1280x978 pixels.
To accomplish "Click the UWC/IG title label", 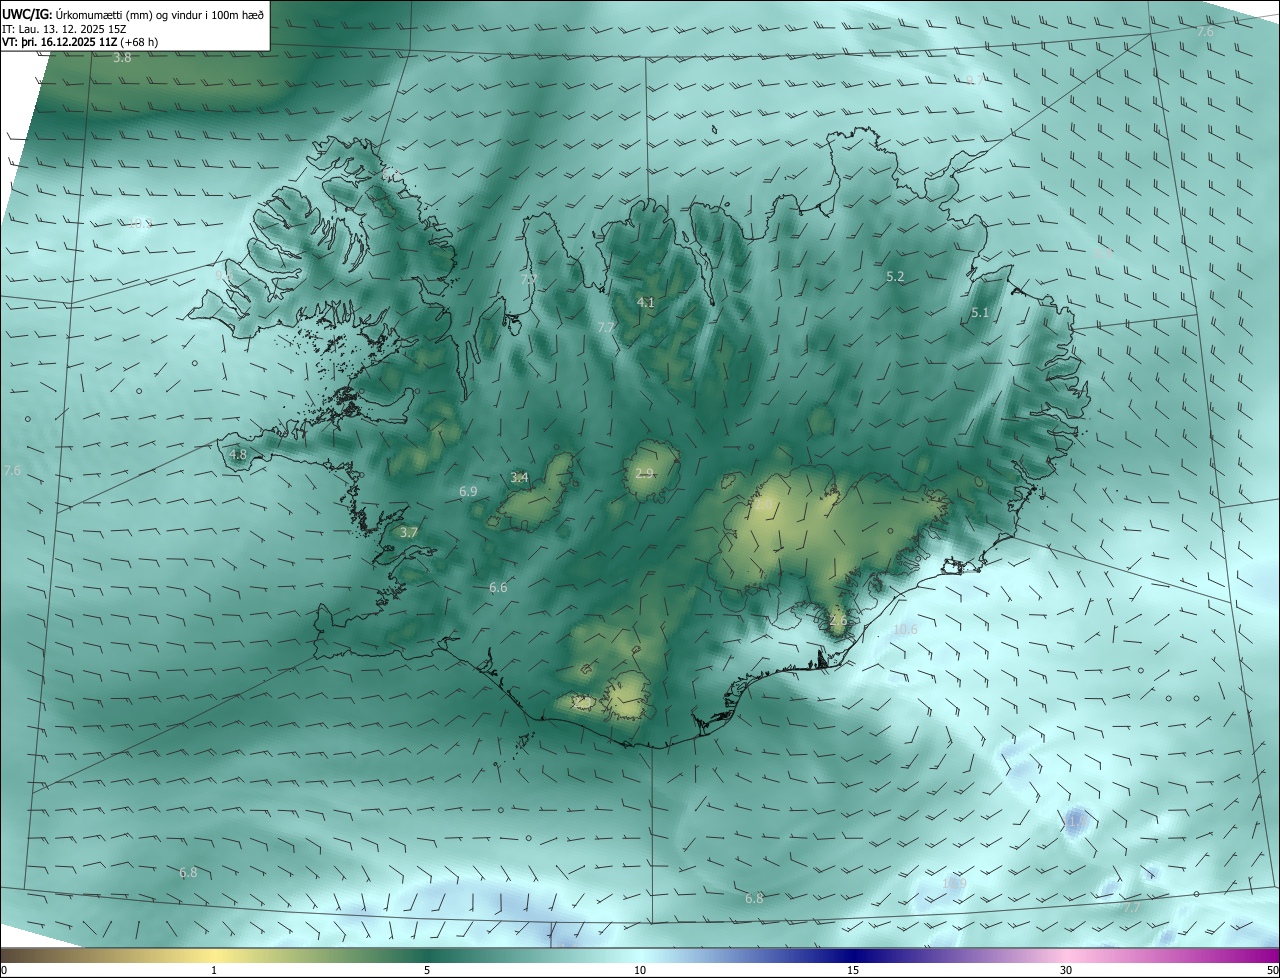I will [27, 14].
